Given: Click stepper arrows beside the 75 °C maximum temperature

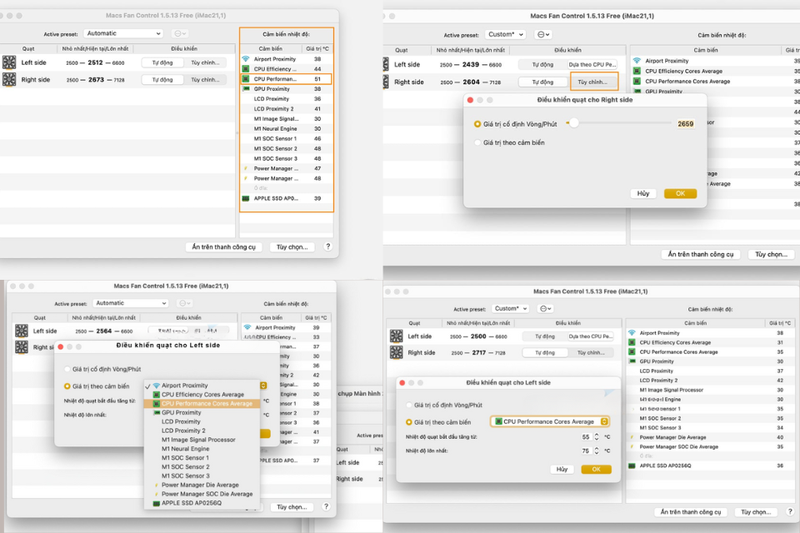Looking at the screenshot, I should [596, 451].
